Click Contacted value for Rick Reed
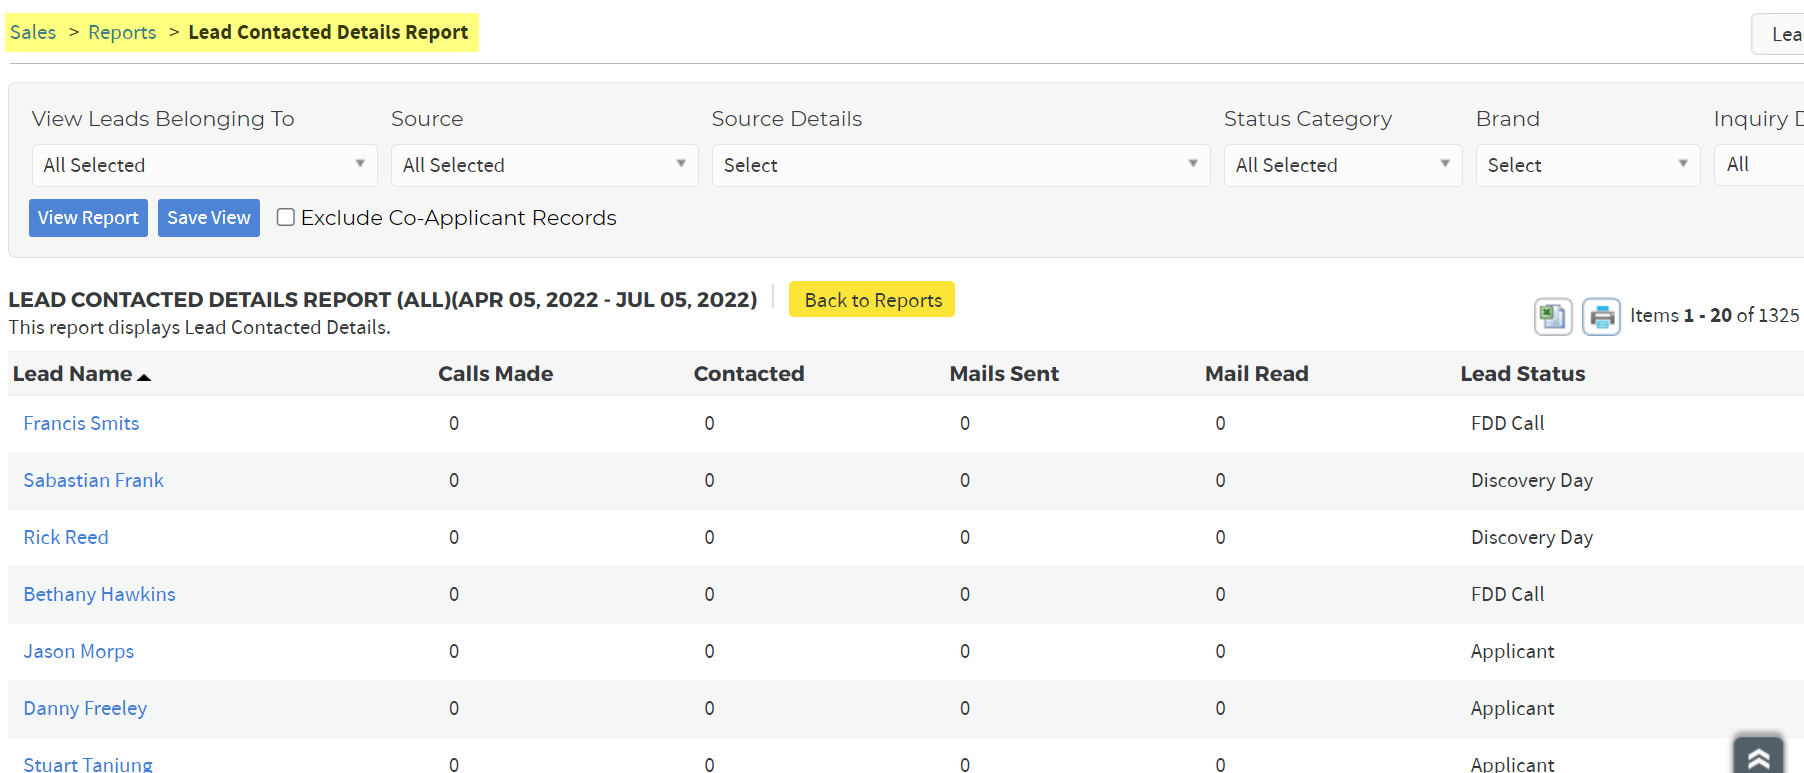Viewport: 1804px width, 773px height. [x=709, y=537]
